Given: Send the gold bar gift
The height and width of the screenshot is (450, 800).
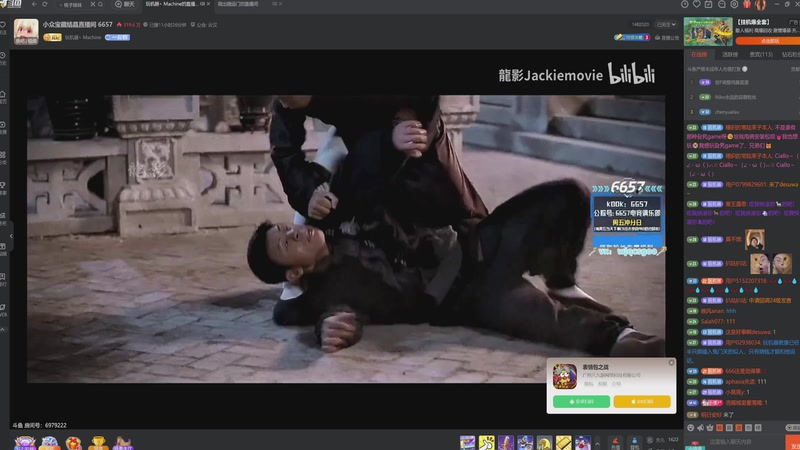Looking at the screenshot, I should 563,443.
